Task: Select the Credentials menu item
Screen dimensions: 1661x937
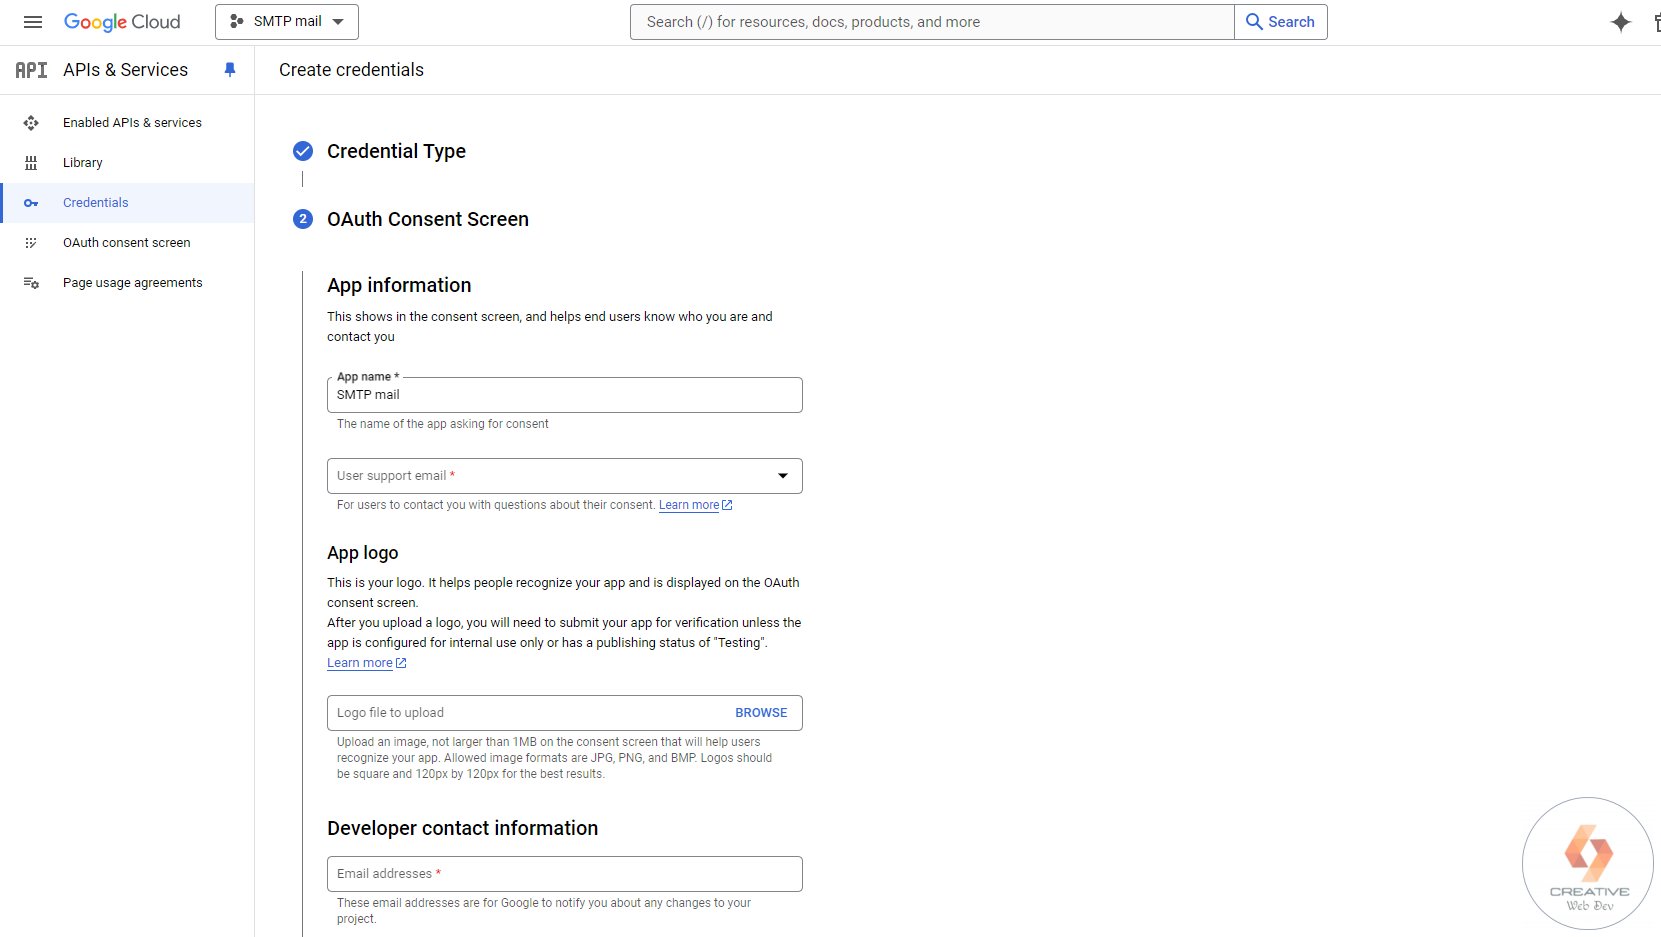Action: [127, 203]
